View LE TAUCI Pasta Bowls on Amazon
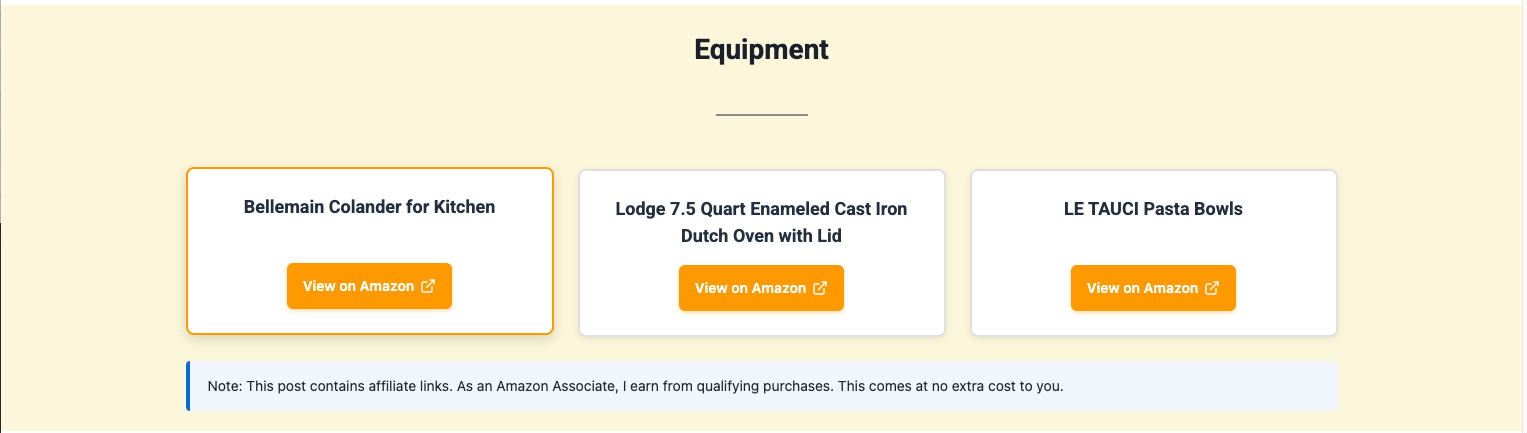 [1142, 288]
